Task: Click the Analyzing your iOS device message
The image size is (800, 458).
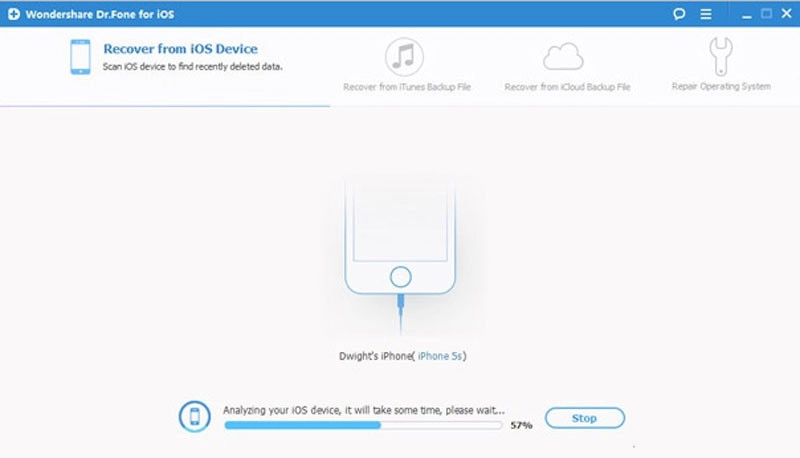Action: [x=364, y=410]
